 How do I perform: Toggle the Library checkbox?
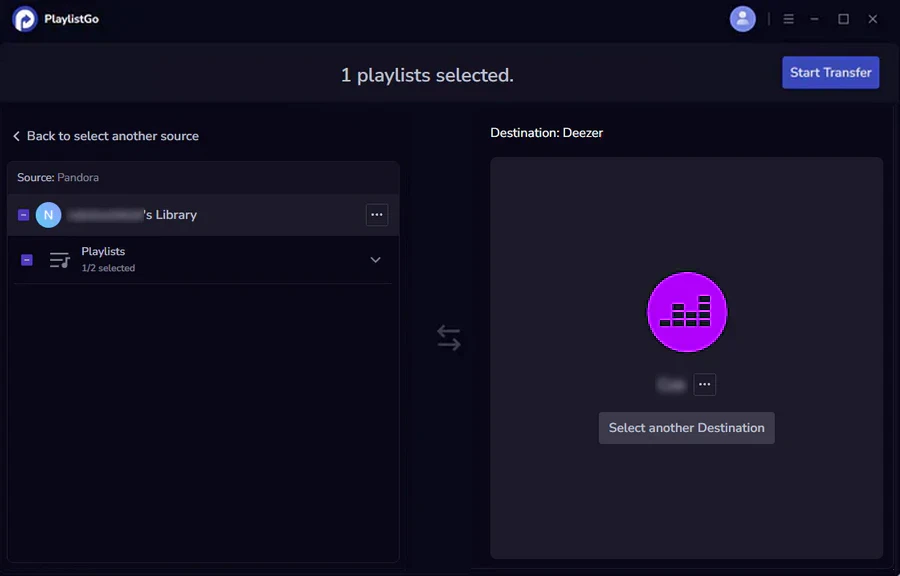[24, 215]
